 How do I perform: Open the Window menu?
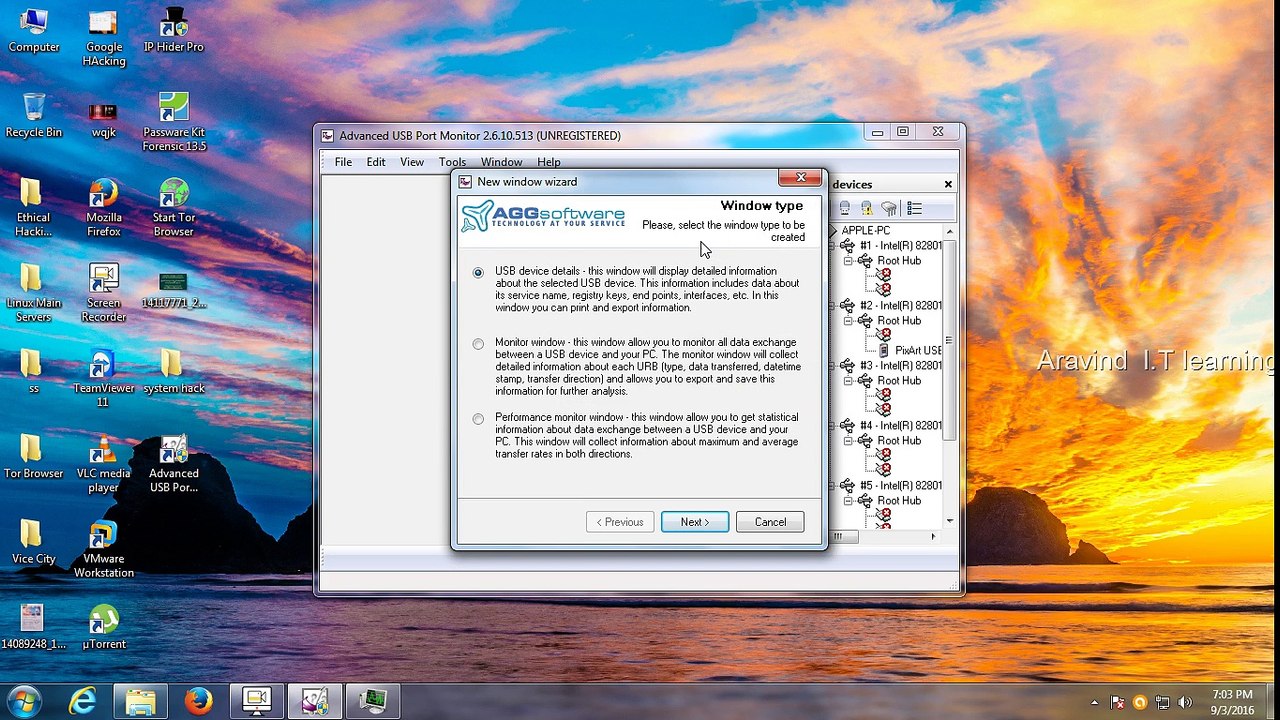(x=501, y=162)
